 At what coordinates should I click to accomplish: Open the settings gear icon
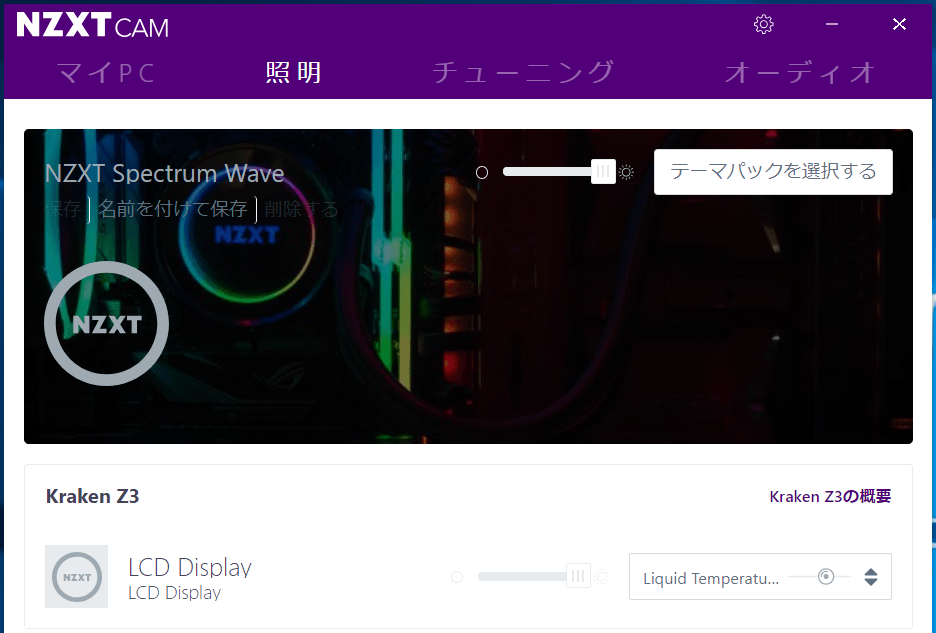763,24
